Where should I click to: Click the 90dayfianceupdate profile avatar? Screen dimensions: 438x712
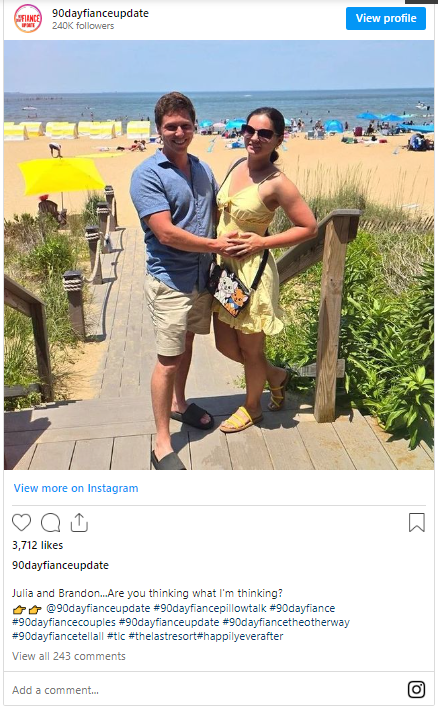click(28, 19)
